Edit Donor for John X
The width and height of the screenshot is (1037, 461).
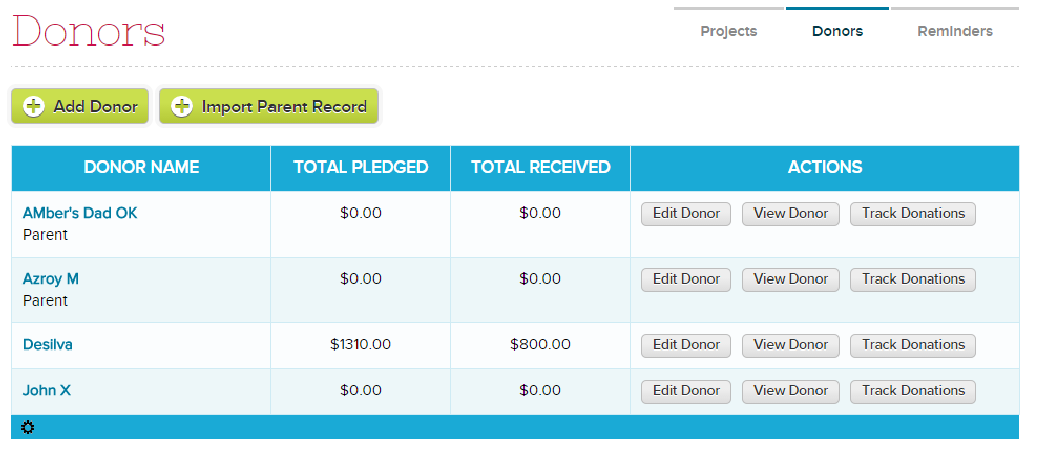pos(686,391)
